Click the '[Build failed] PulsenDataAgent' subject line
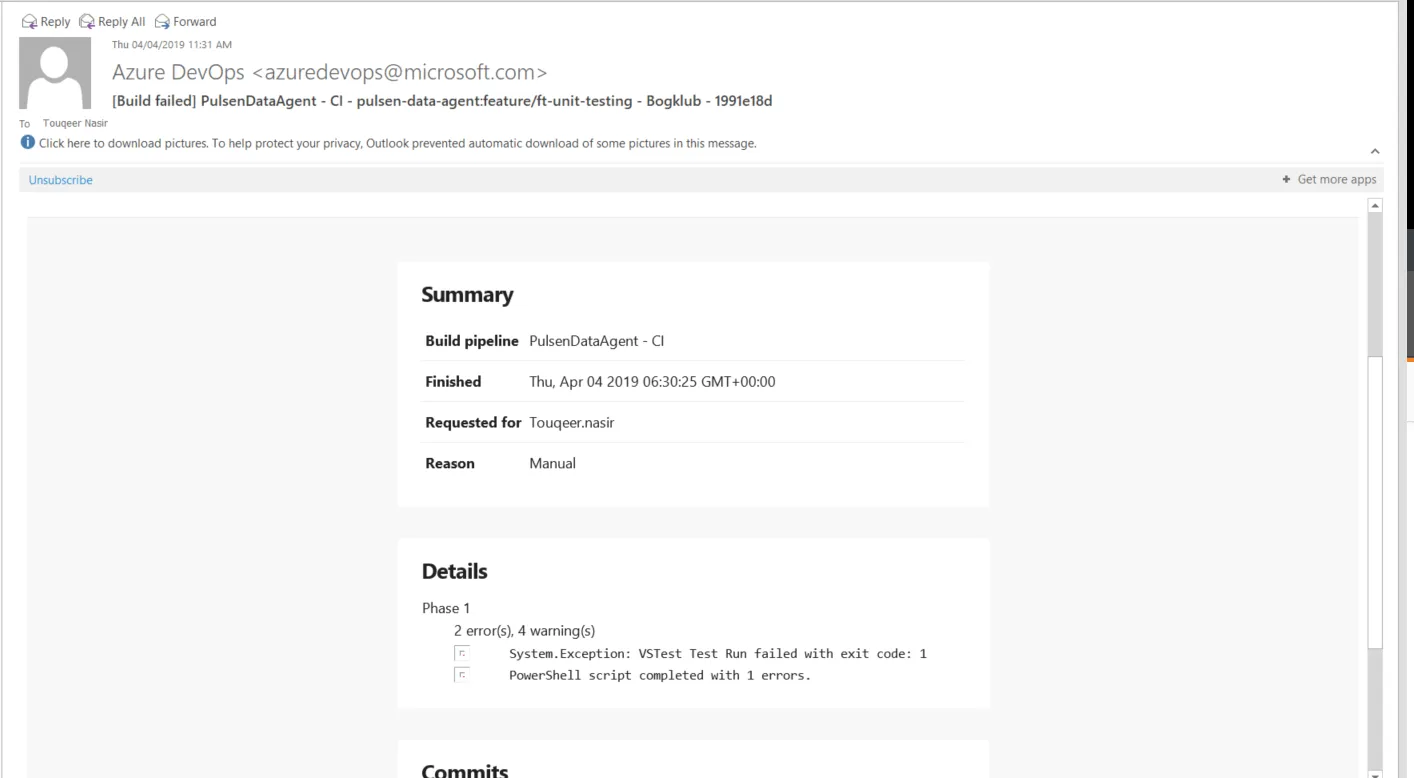Image resolution: width=1414 pixels, height=778 pixels. (442, 101)
